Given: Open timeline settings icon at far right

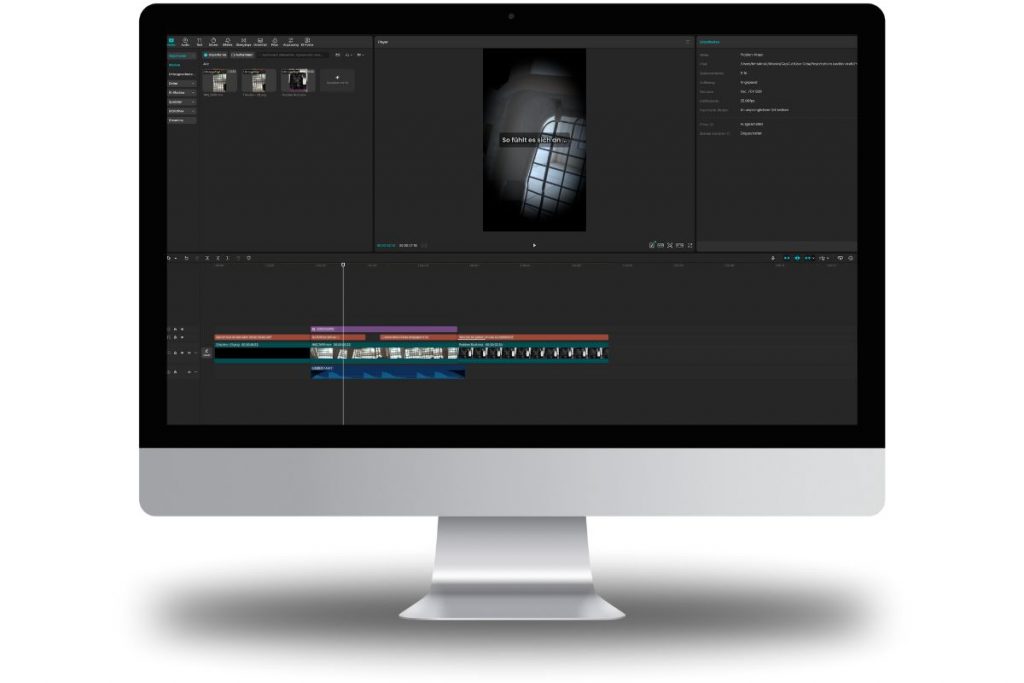Looking at the screenshot, I should click(x=851, y=258).
